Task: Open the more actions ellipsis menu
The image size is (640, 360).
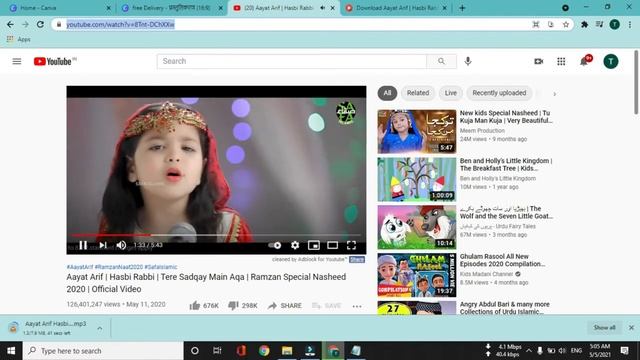Action: tap(357, 306)
